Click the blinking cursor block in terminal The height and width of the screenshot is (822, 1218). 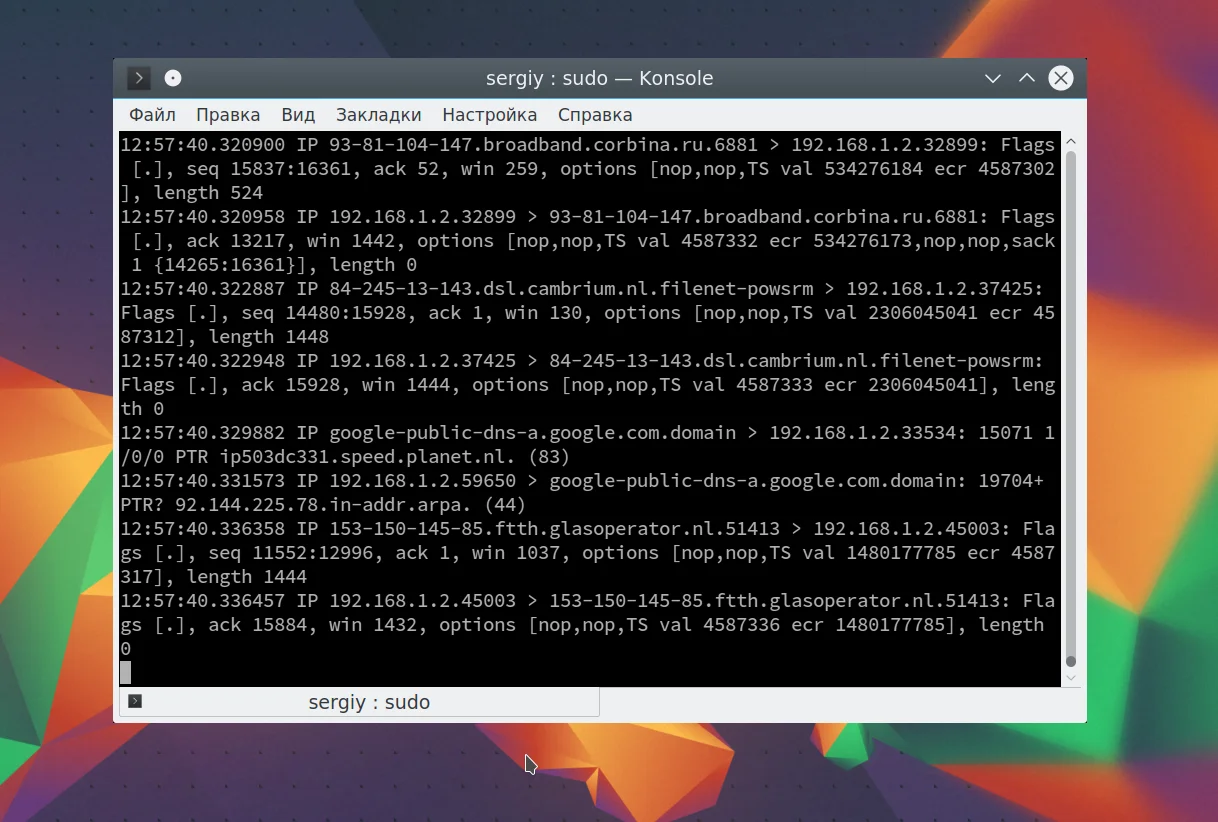coord(126,673)
